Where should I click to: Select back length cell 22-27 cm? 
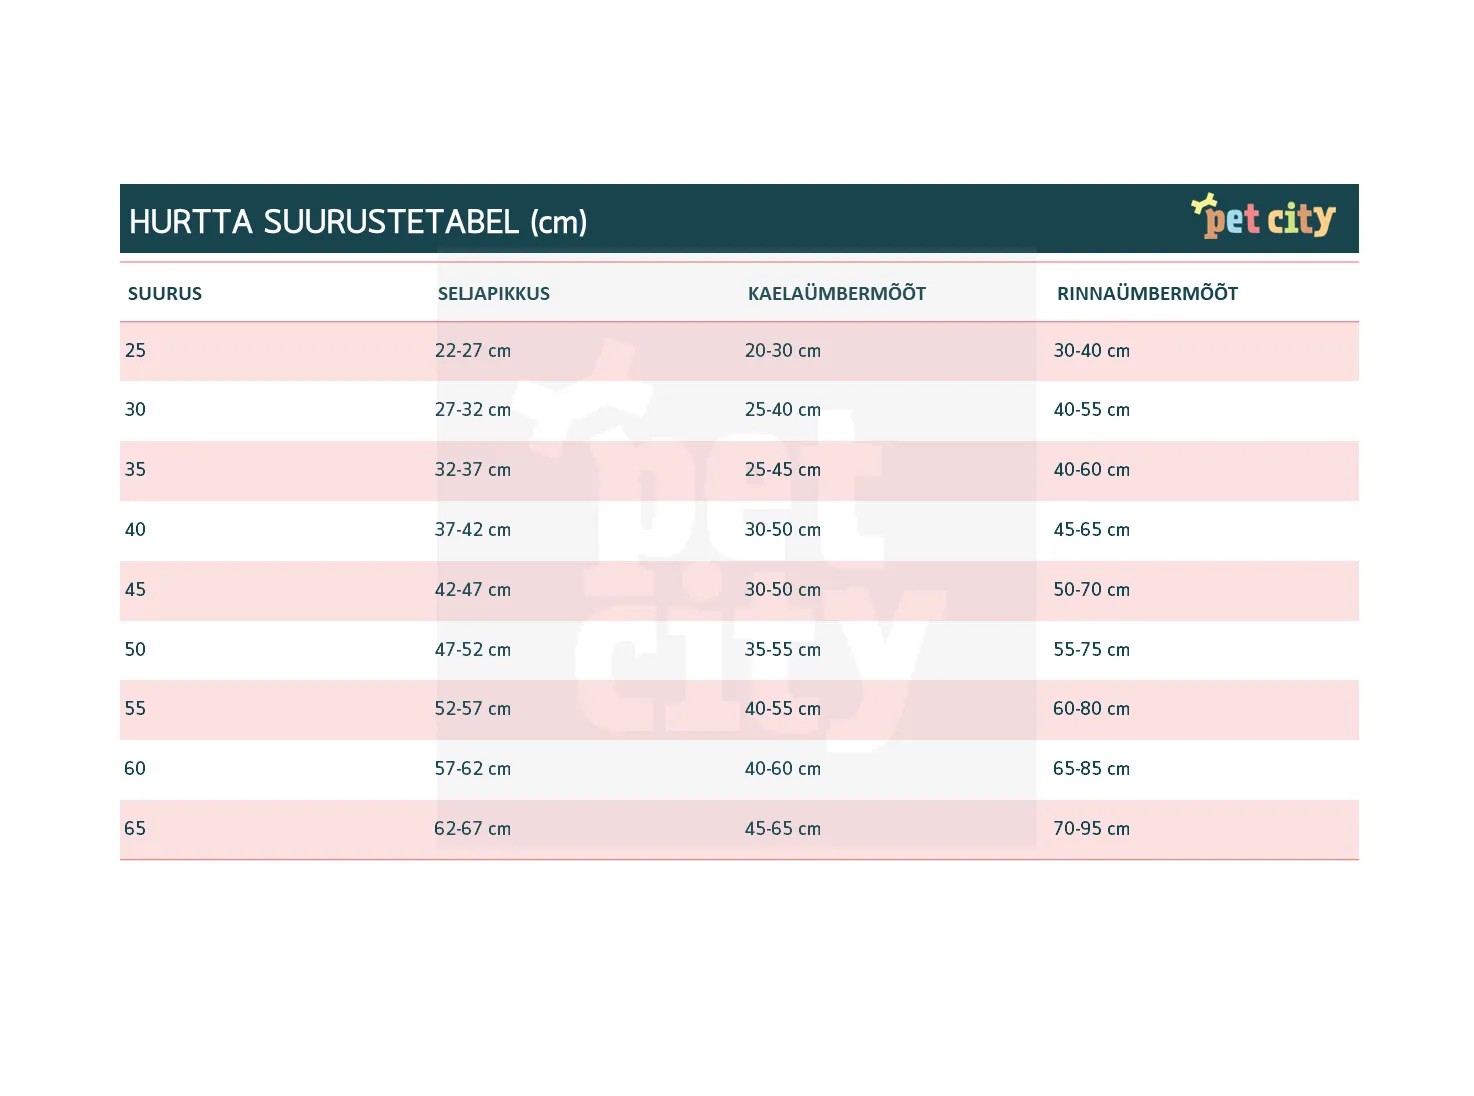(x=473, y=351)
